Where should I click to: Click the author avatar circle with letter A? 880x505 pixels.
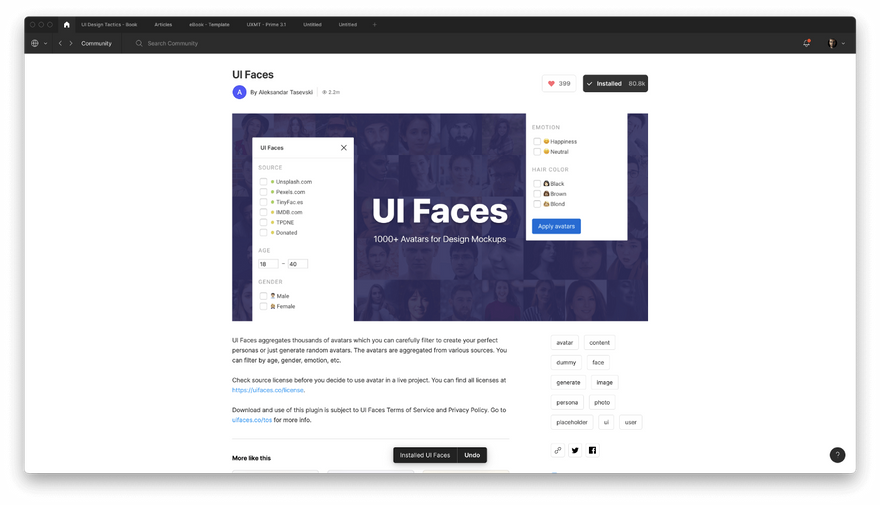pos(239,92)
